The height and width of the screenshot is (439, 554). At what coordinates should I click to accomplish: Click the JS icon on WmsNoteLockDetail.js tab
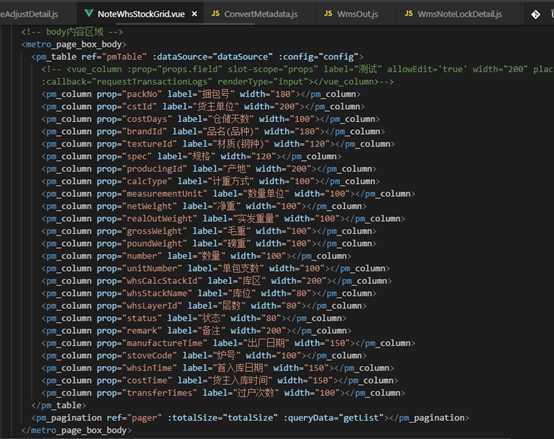click(x=408, y=13)
